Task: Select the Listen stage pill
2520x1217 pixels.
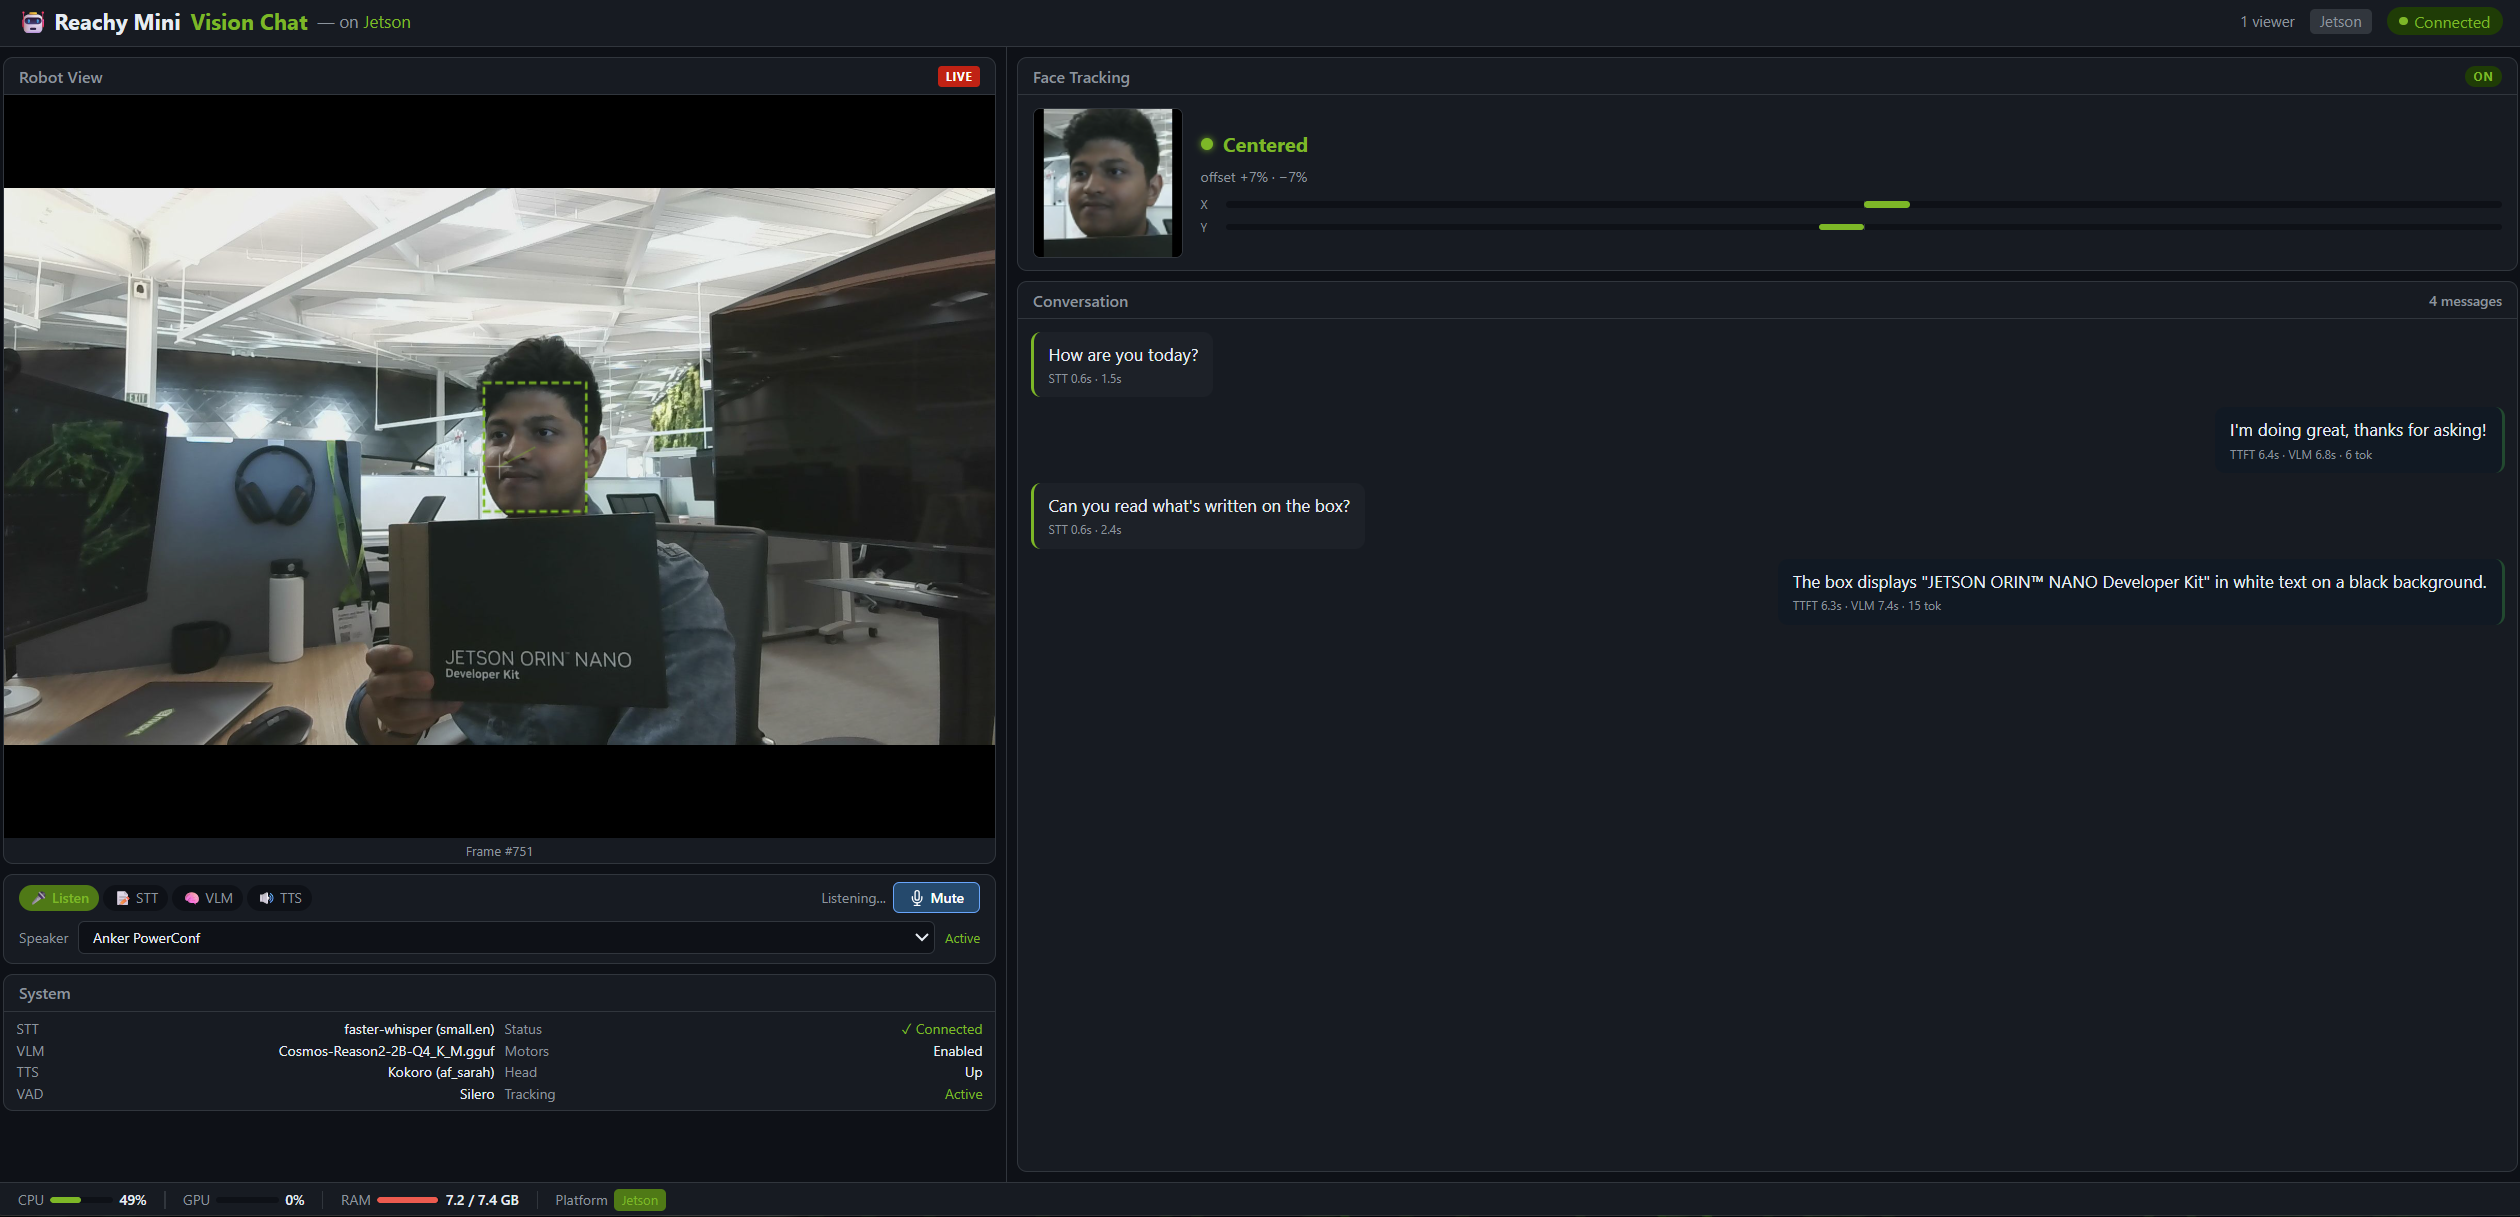Action: [x=59, y=898]
